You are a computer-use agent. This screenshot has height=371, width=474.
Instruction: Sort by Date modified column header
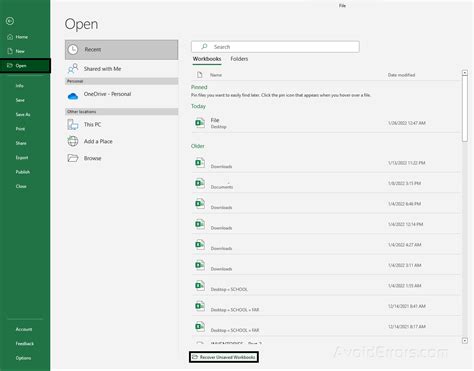point(401,75)
